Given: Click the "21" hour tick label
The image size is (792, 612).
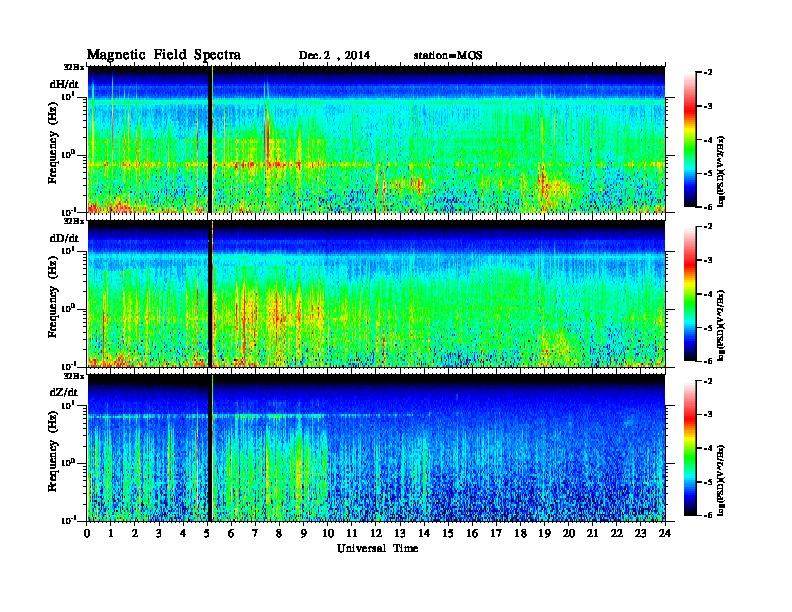Looking at the screenshot, I should 592,533.
